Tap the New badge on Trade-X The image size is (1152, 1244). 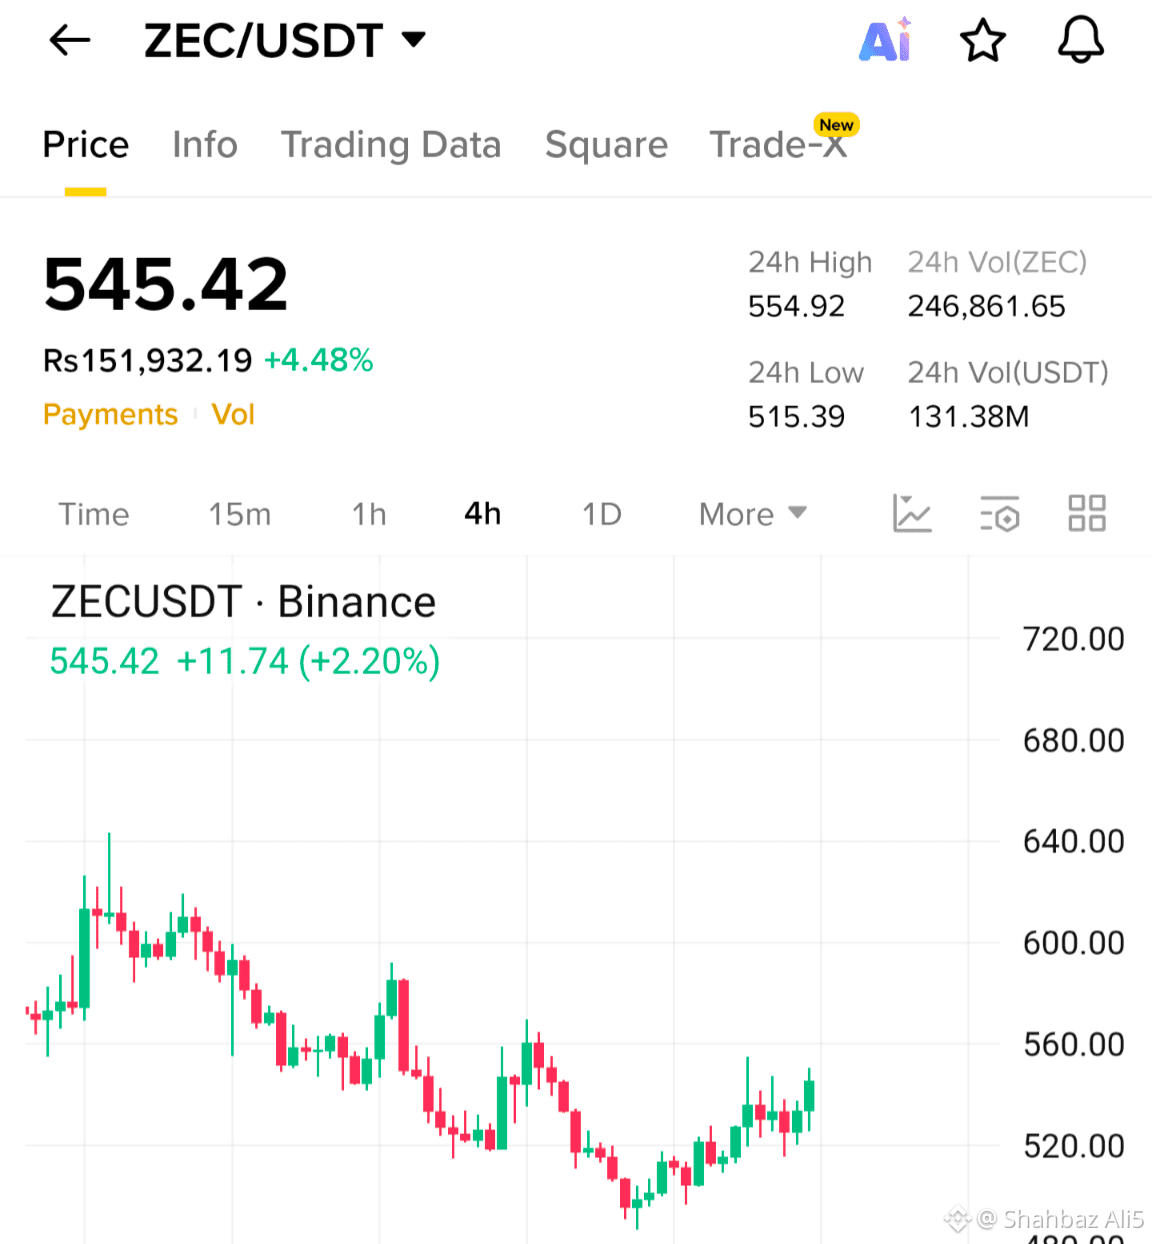point(836,125)
